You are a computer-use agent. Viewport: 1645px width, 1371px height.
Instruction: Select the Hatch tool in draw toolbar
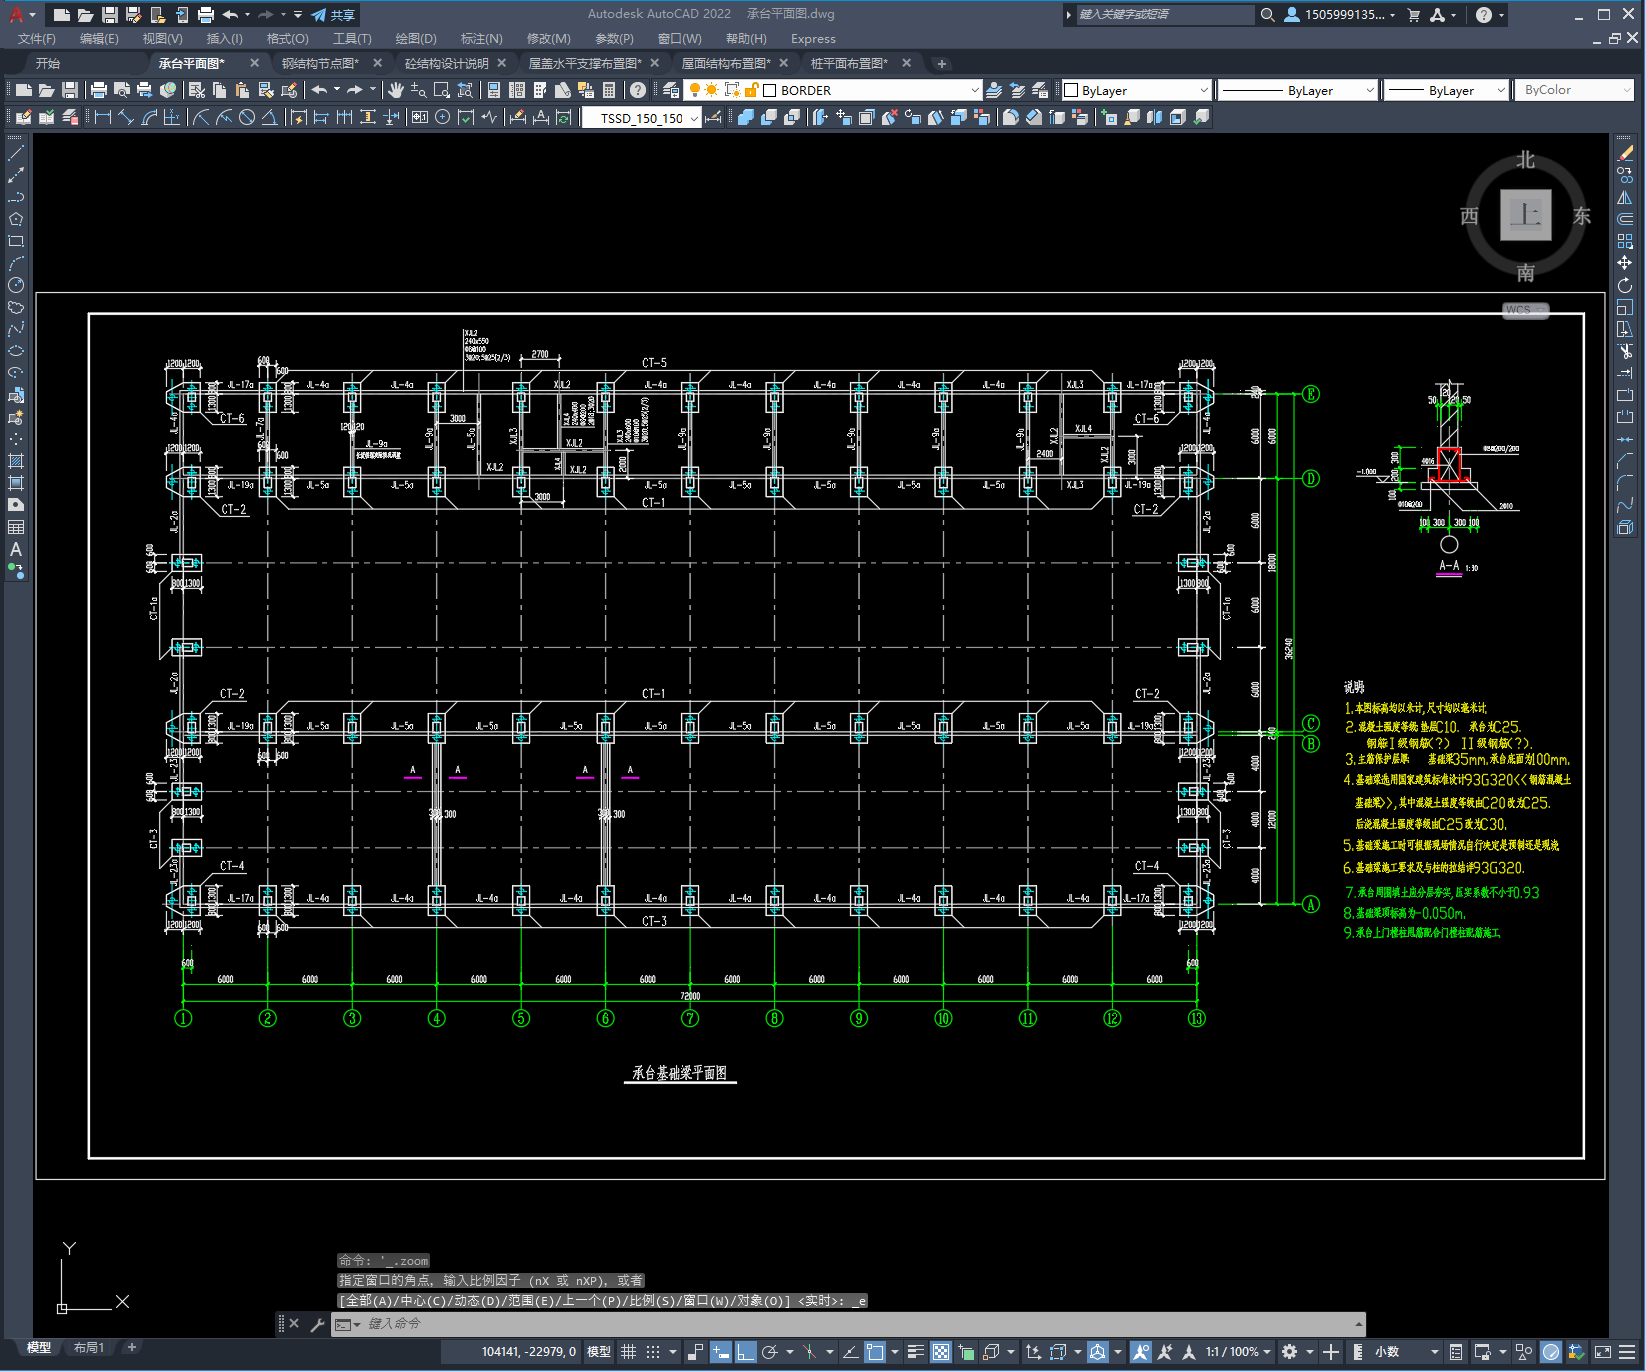click(x=16, y=461)
